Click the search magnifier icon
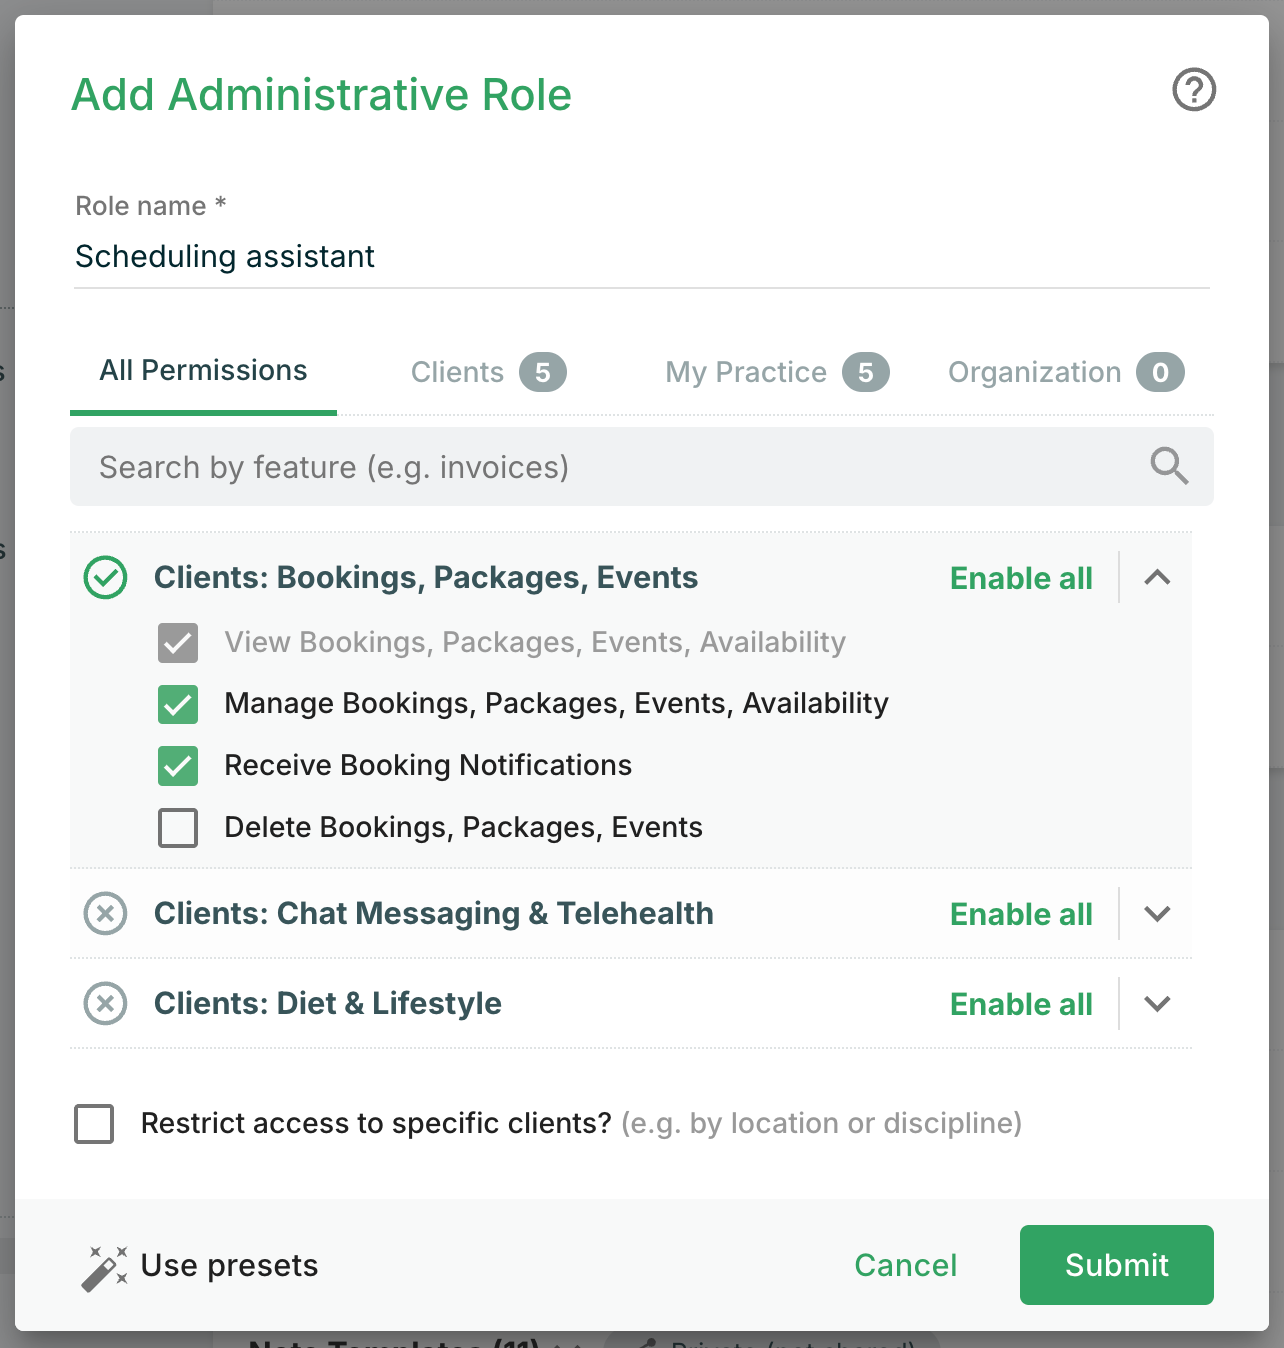The width and height of the screenshot is (1284, 1348). [1168, 466]
